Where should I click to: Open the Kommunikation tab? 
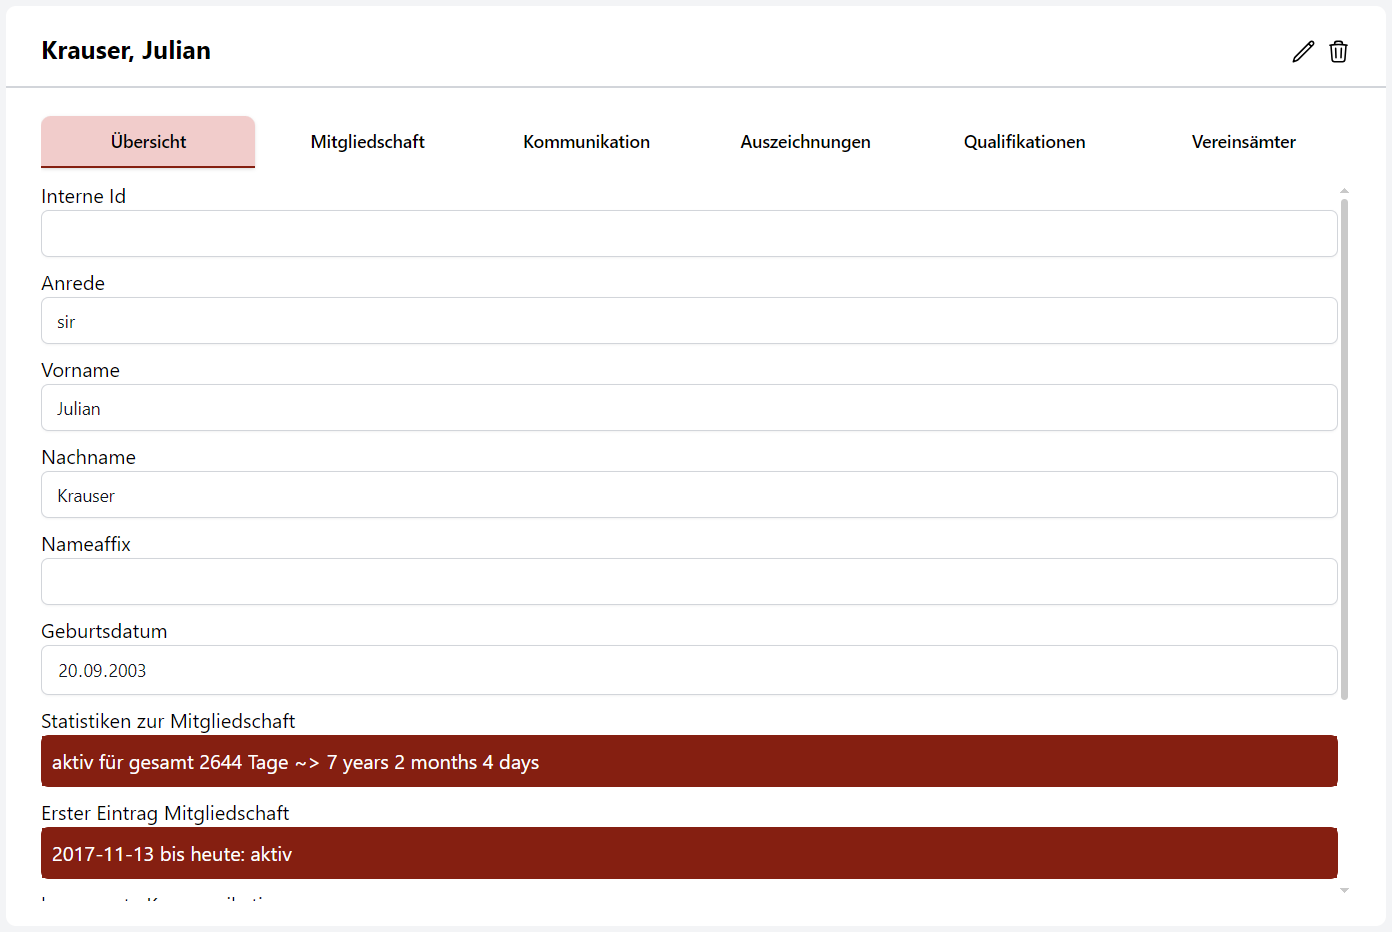(586, 142)
